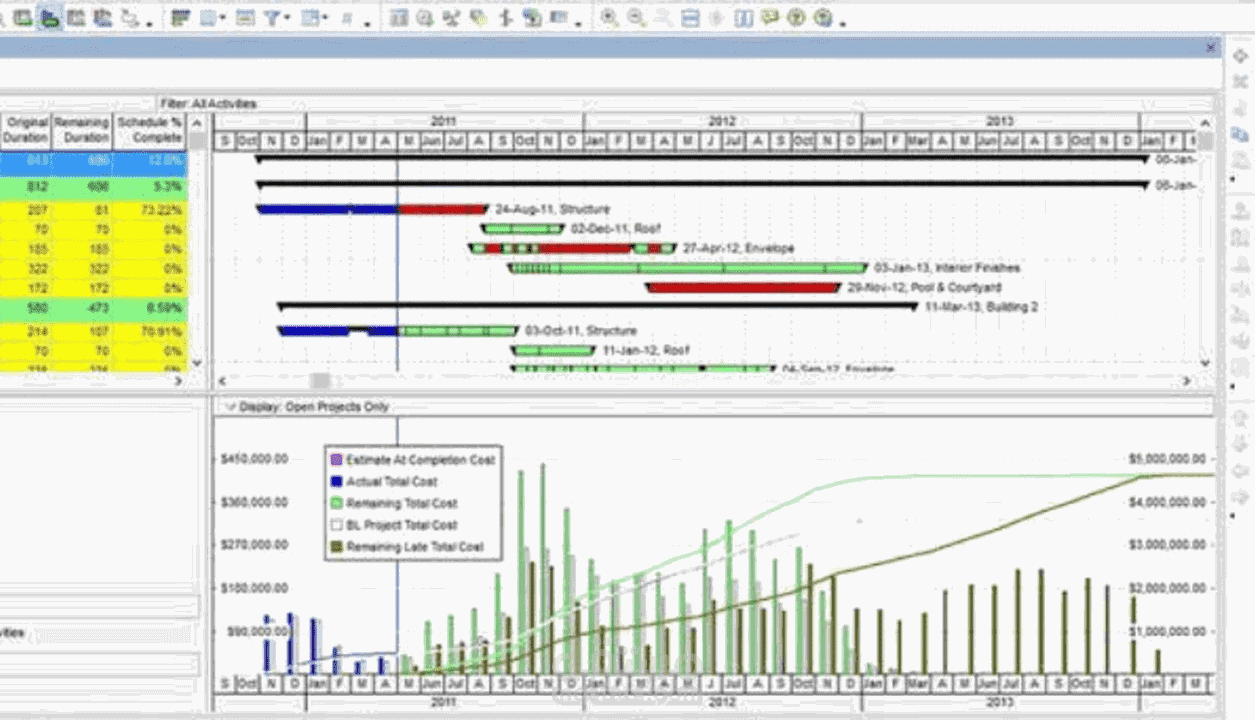Select the Building 2 summary bar

(597, 307)
